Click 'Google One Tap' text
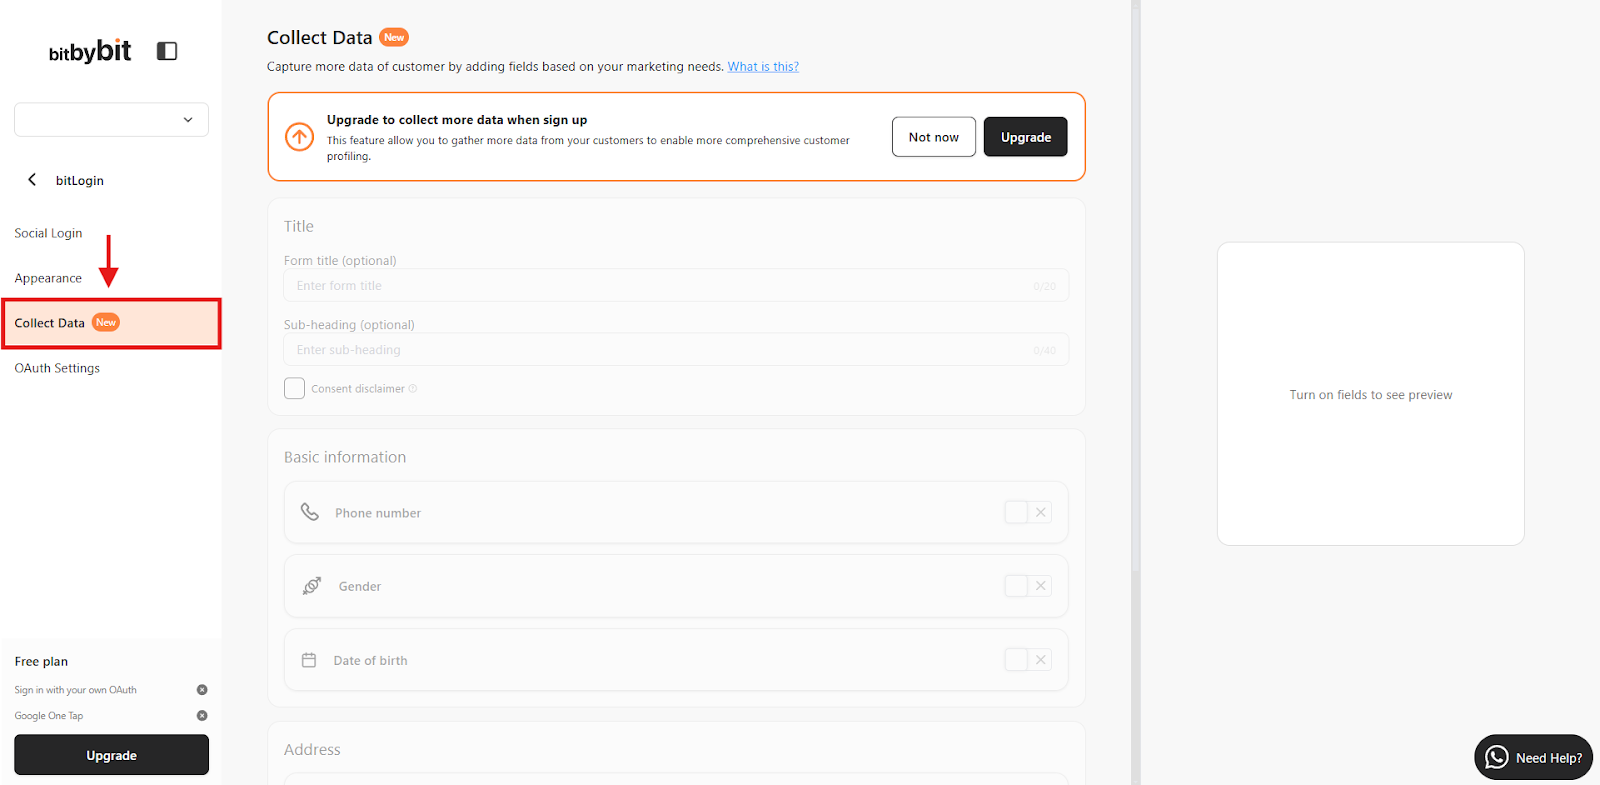 pyautogui.click(x=49, y=716)
